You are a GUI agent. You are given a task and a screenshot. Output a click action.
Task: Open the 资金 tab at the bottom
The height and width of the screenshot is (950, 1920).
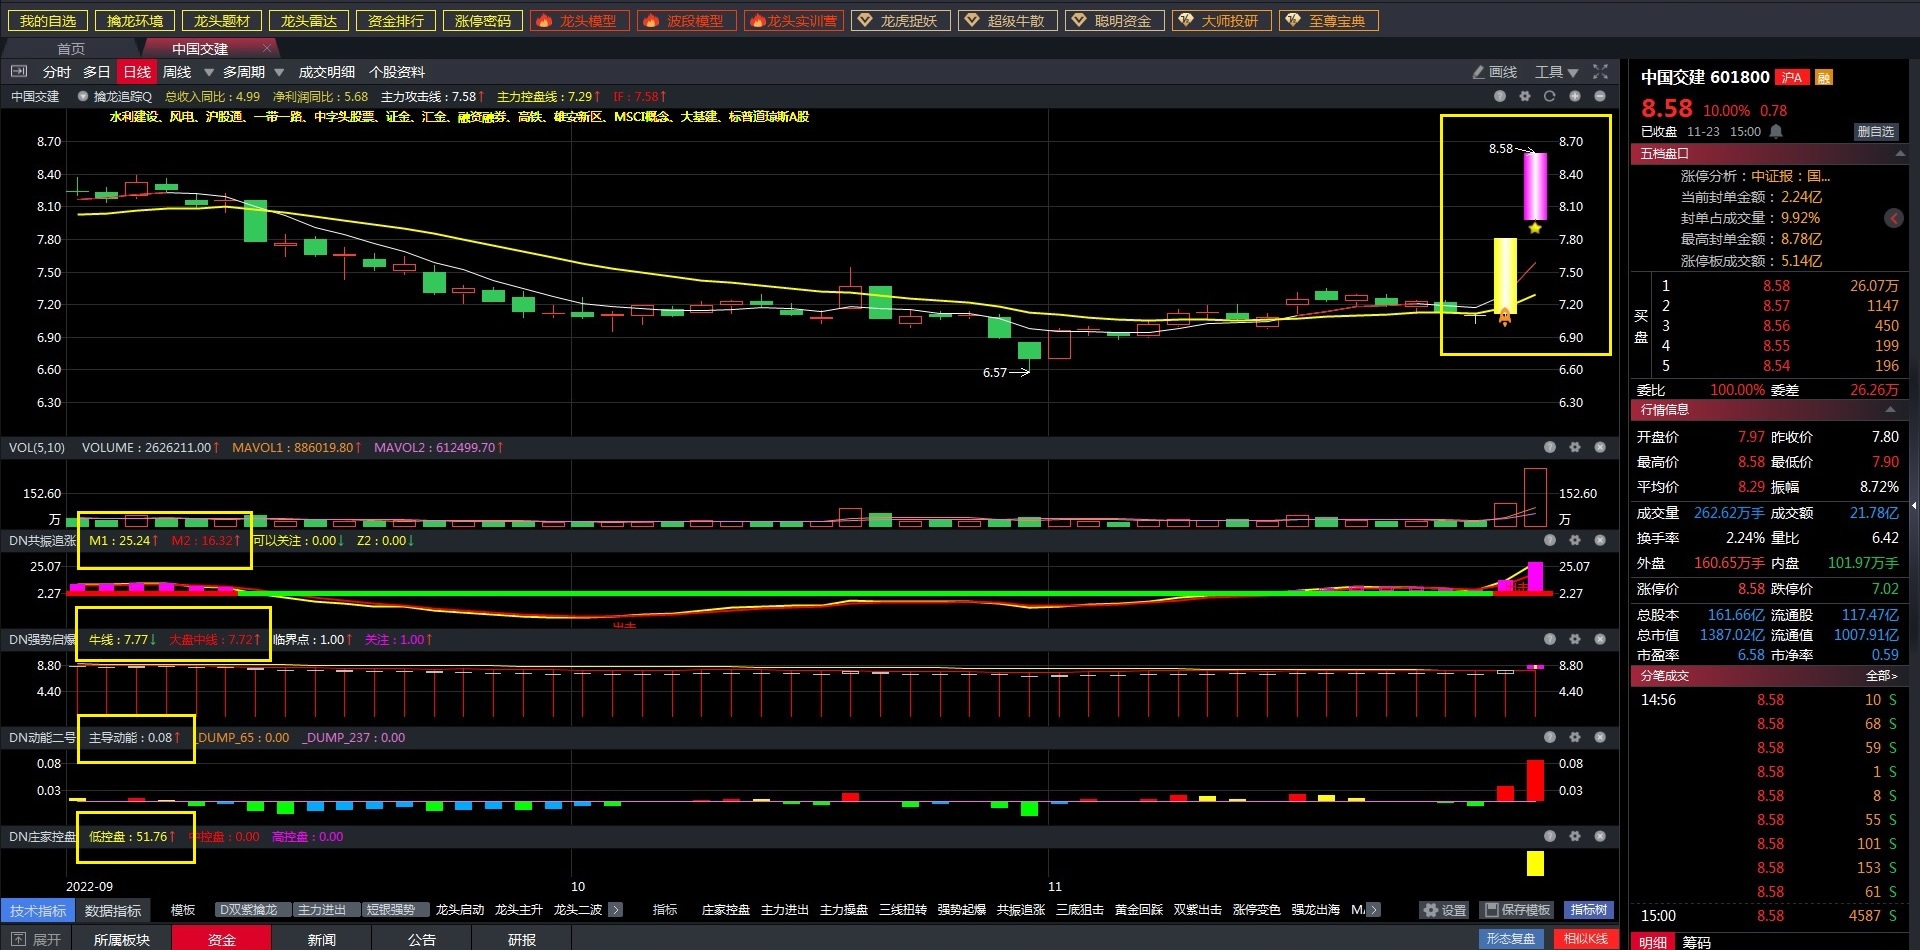pos(221,940)
